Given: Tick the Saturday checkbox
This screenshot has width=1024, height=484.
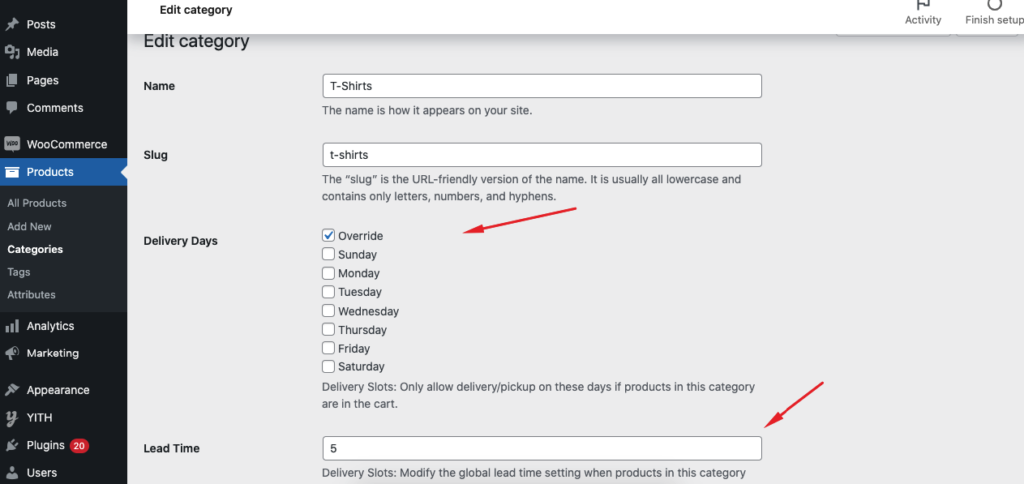Looking at the screenshot, I should (328, 367).
